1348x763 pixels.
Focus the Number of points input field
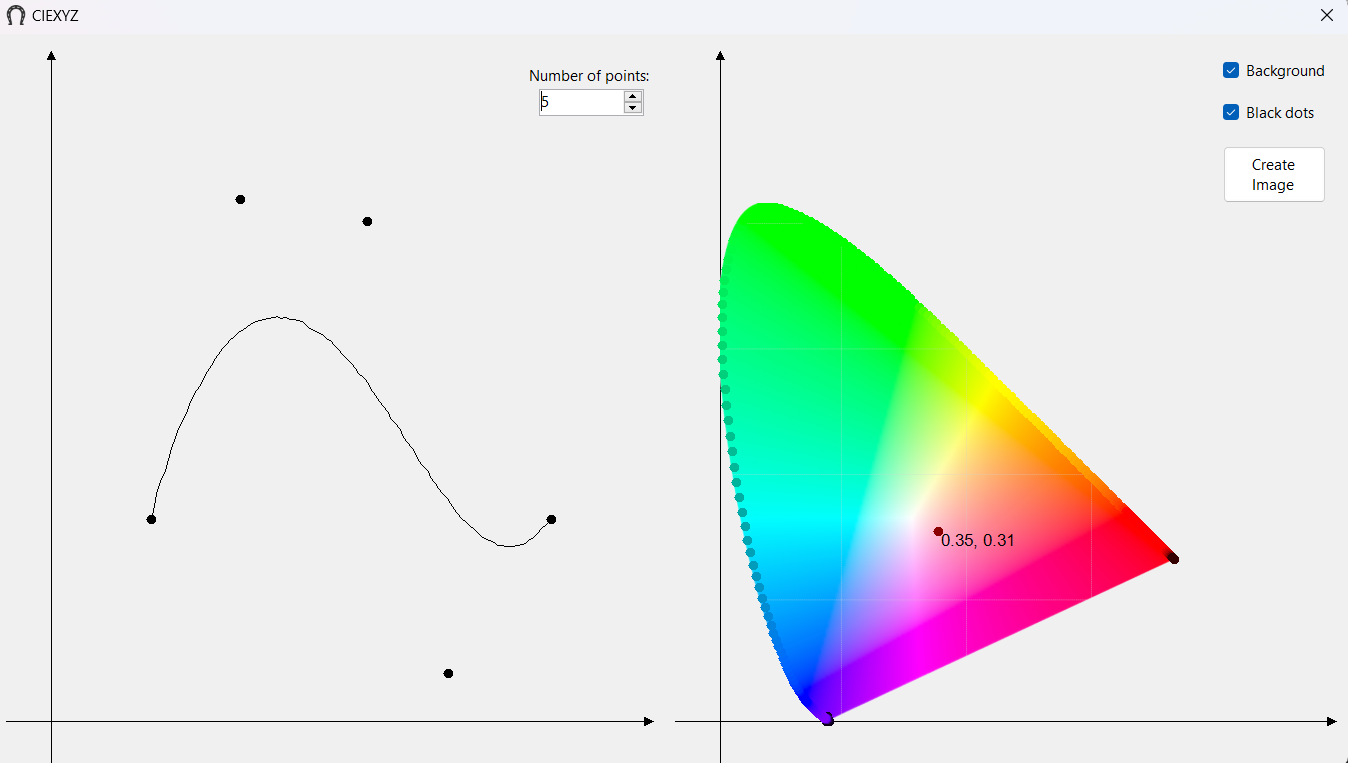coord(581,102)
